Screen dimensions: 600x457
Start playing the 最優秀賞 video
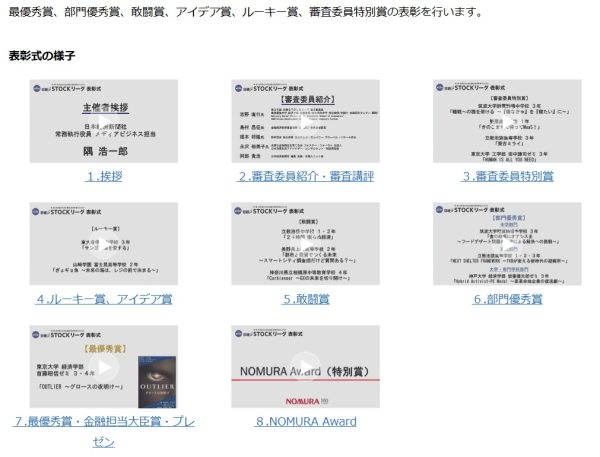pyautogui.click(x=104, y=367)
